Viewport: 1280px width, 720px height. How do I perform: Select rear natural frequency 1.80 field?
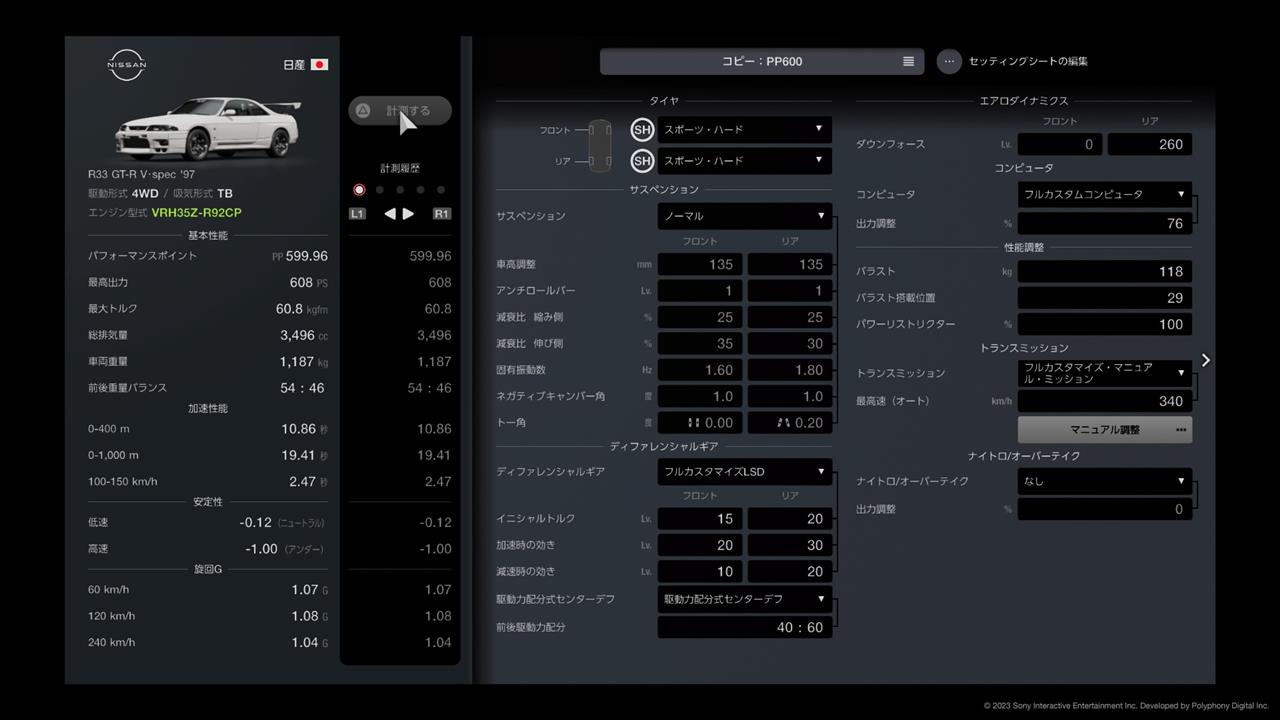[x=790, y=370]
